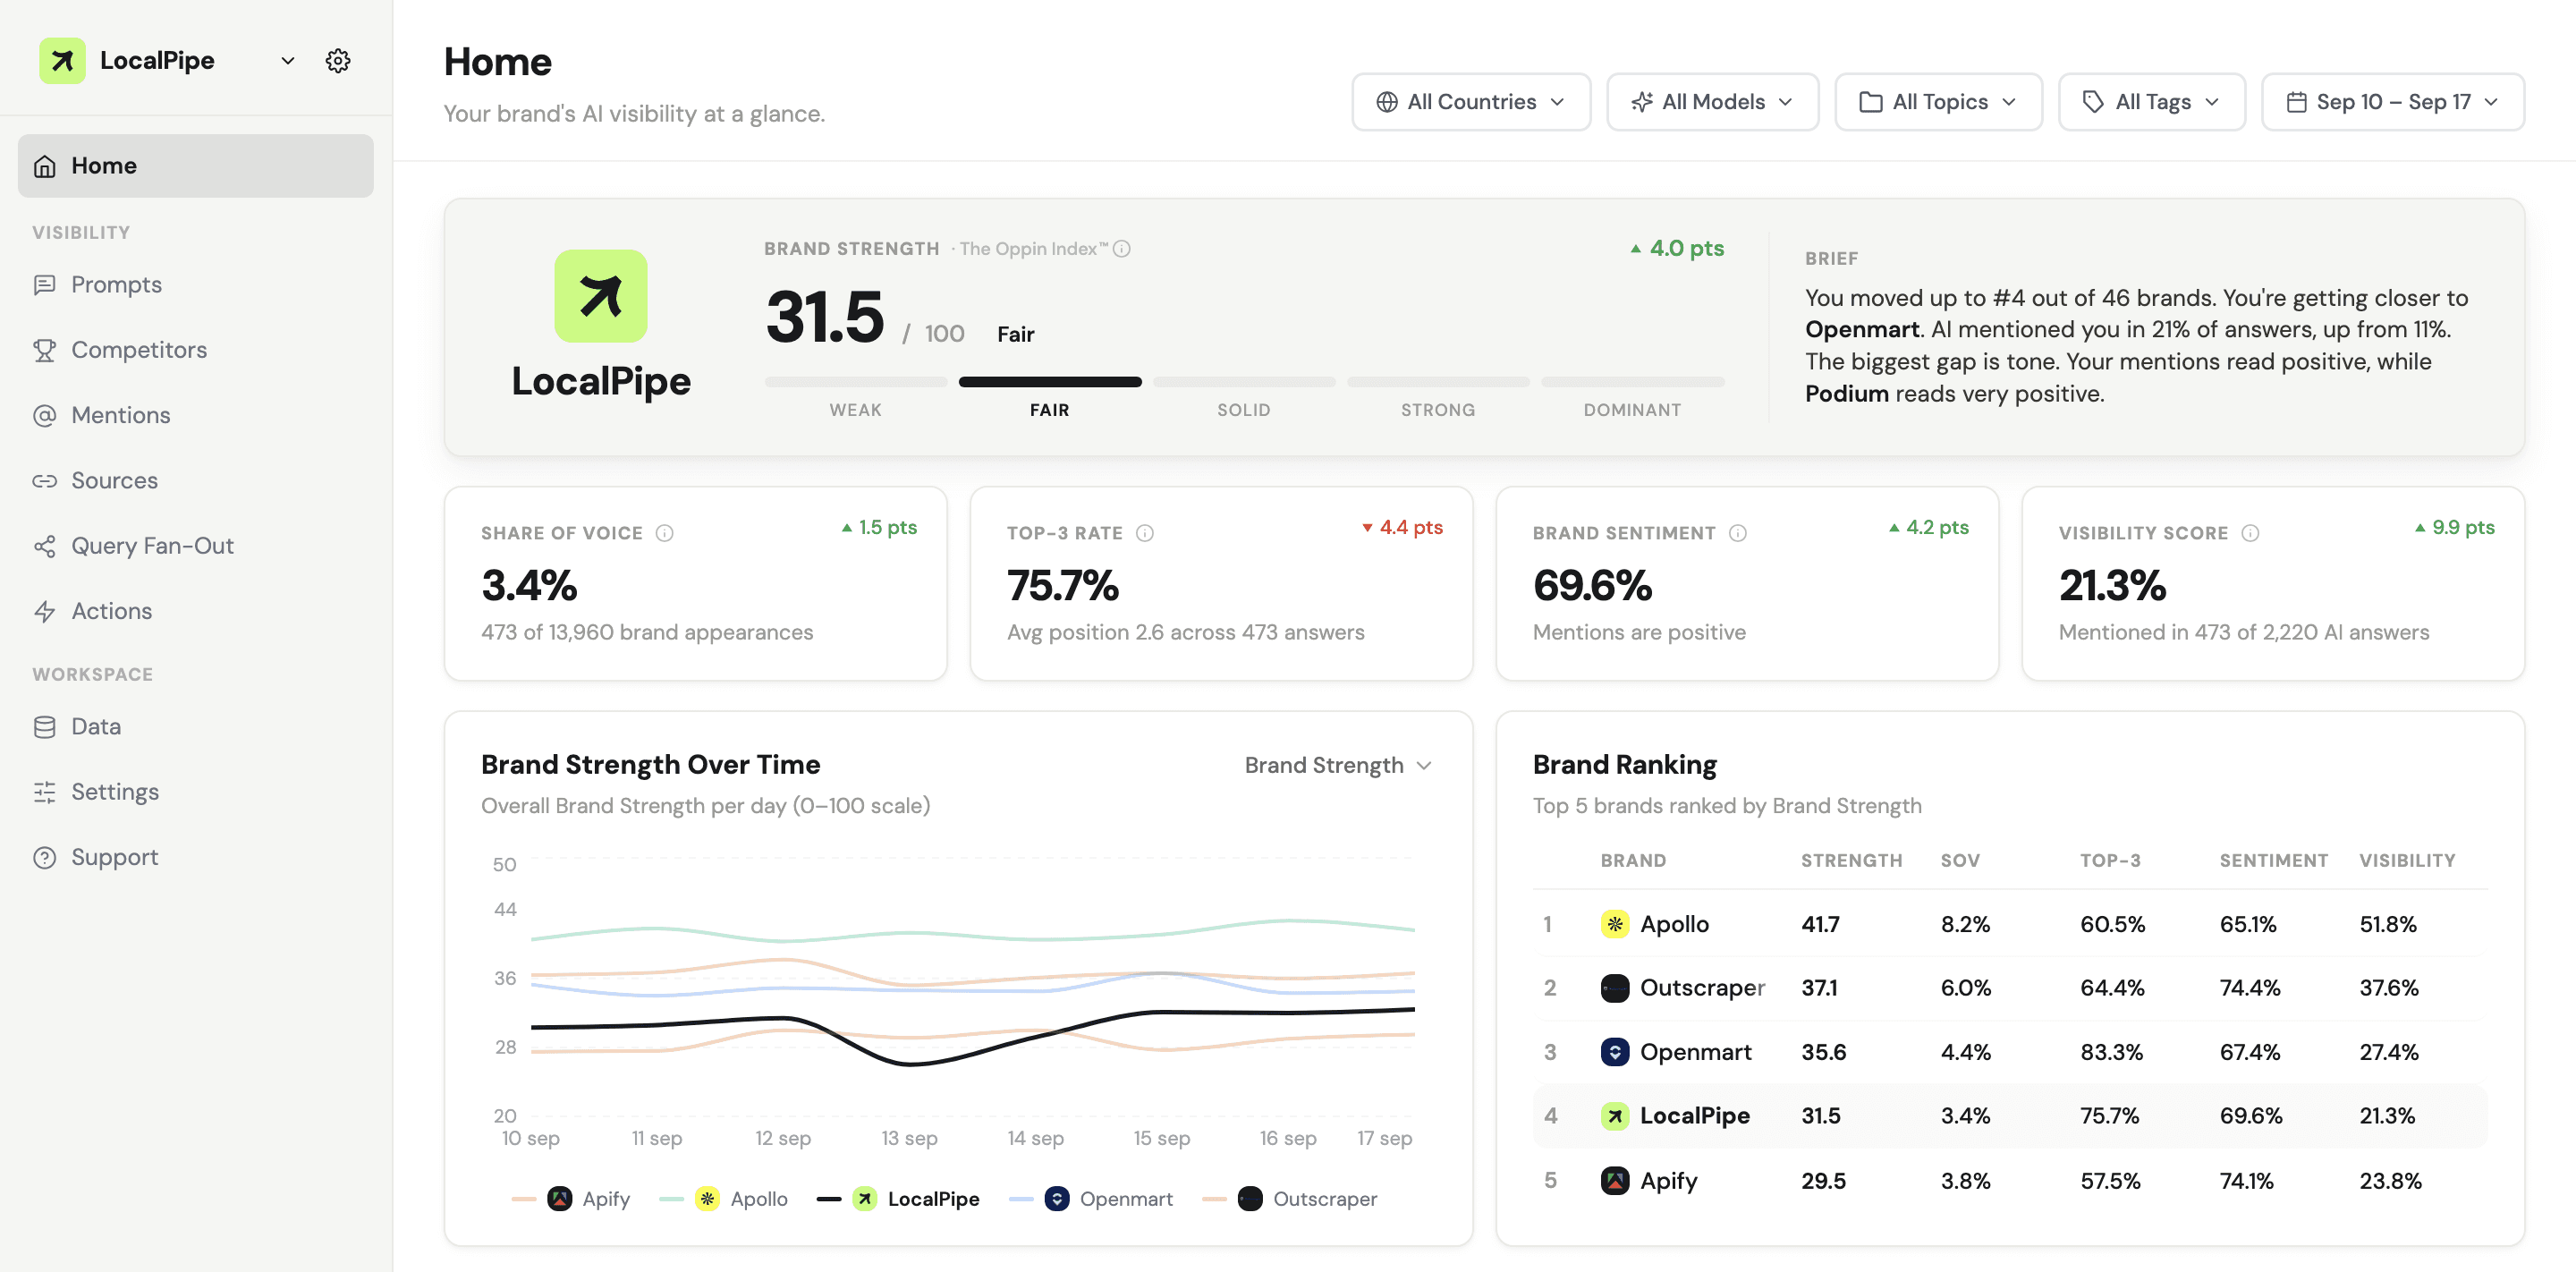Click the Prompts message icon in sidebar
The image size is (2576, 1272).
point(44,285)
